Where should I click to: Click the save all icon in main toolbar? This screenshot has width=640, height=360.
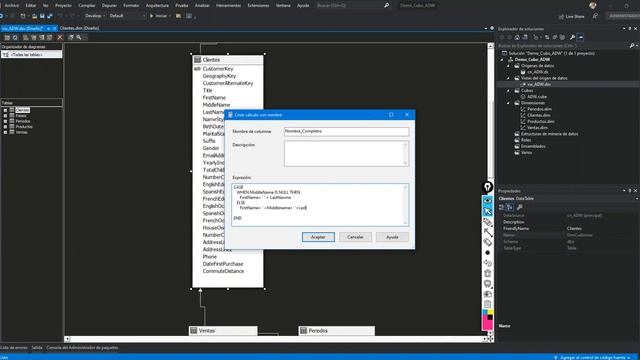point(50,16)
